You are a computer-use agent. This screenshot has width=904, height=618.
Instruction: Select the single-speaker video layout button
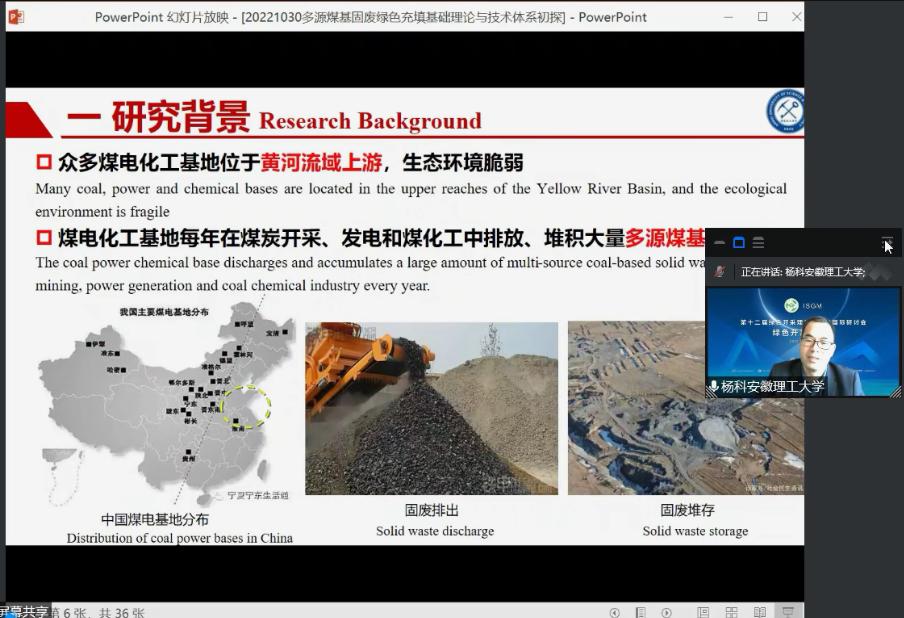click(739, 243)
